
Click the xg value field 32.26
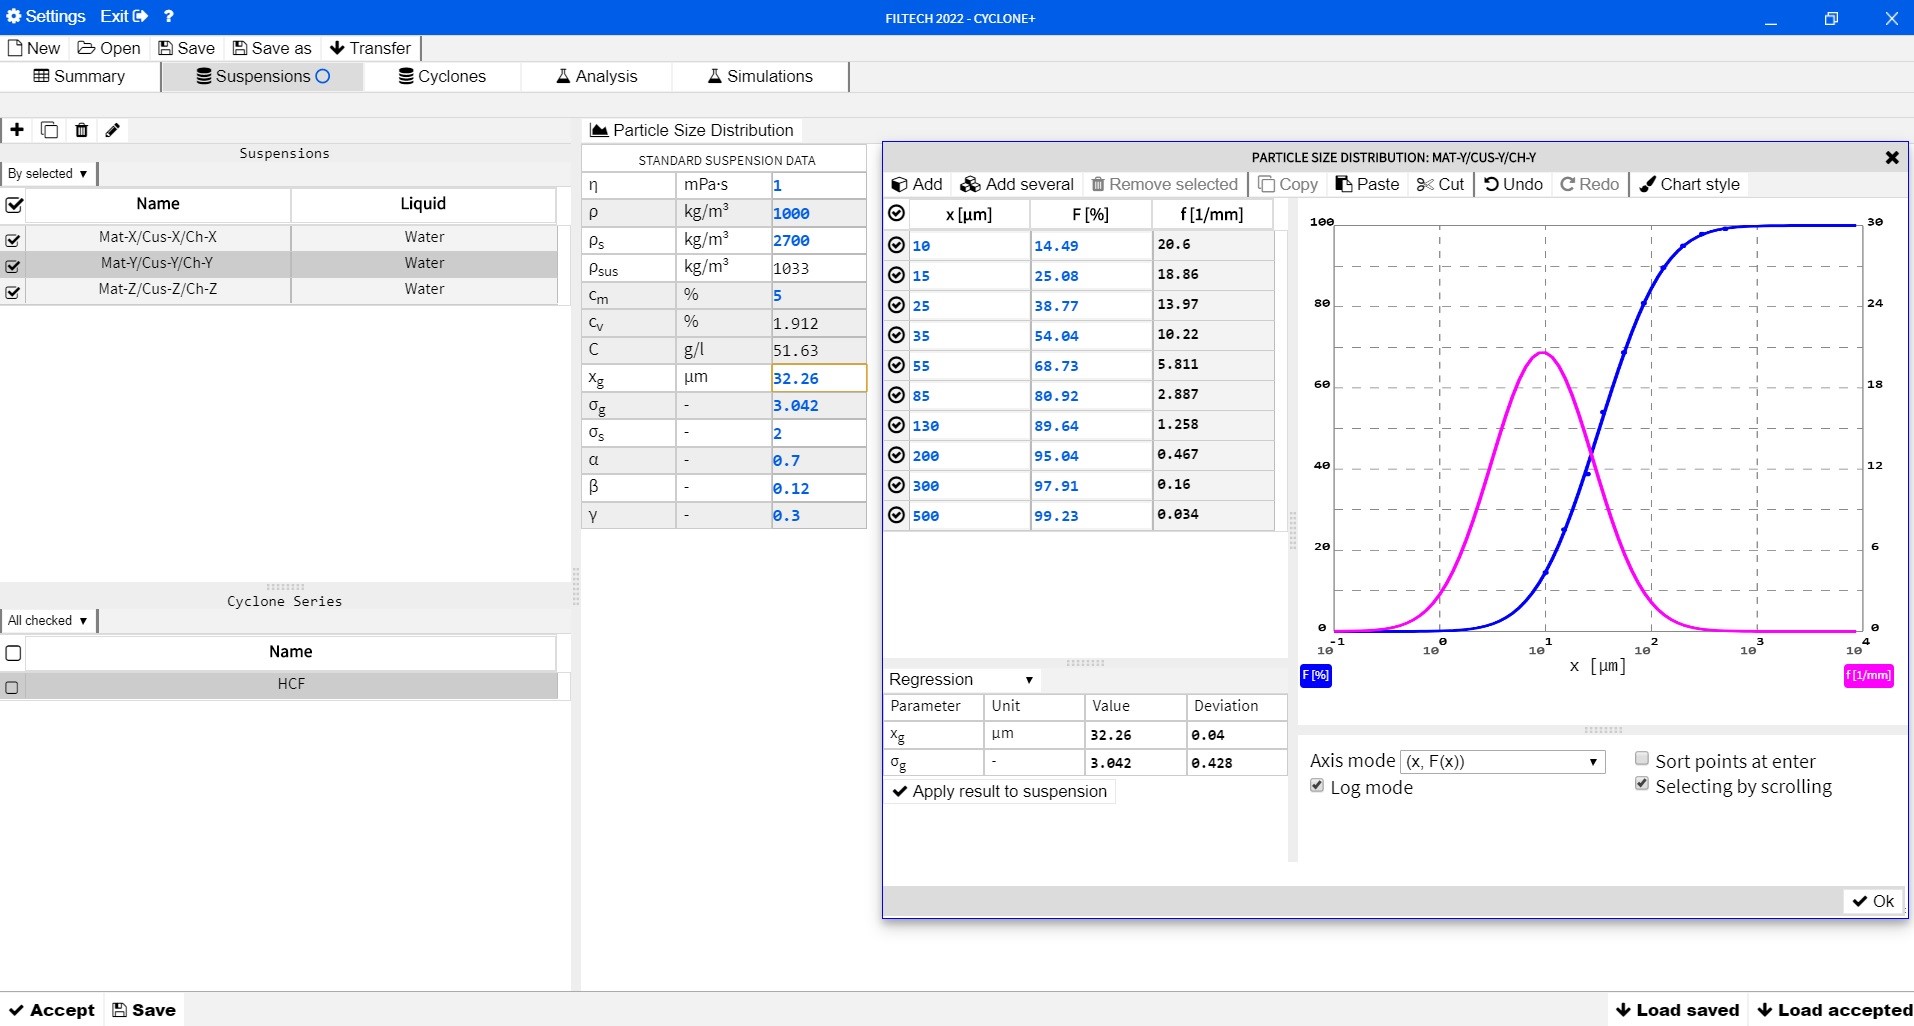(818, 378)
